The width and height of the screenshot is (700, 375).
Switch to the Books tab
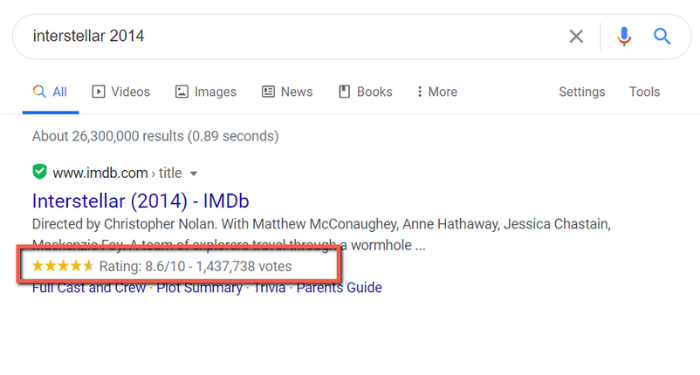coord(365,92)
